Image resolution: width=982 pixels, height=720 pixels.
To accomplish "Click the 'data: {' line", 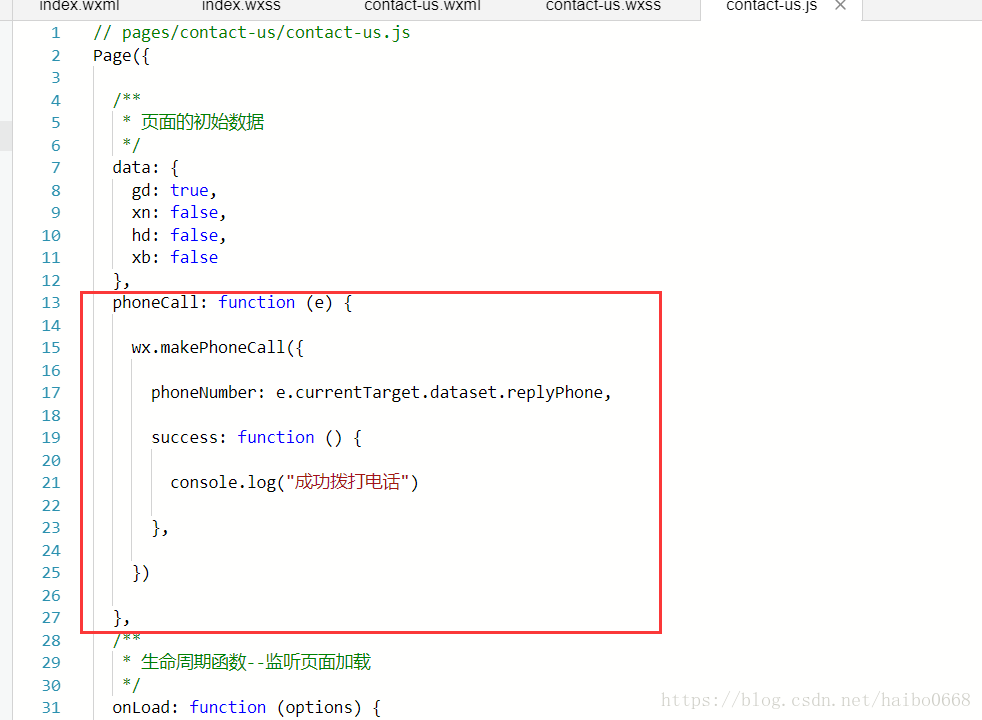I will coord(145,168).
